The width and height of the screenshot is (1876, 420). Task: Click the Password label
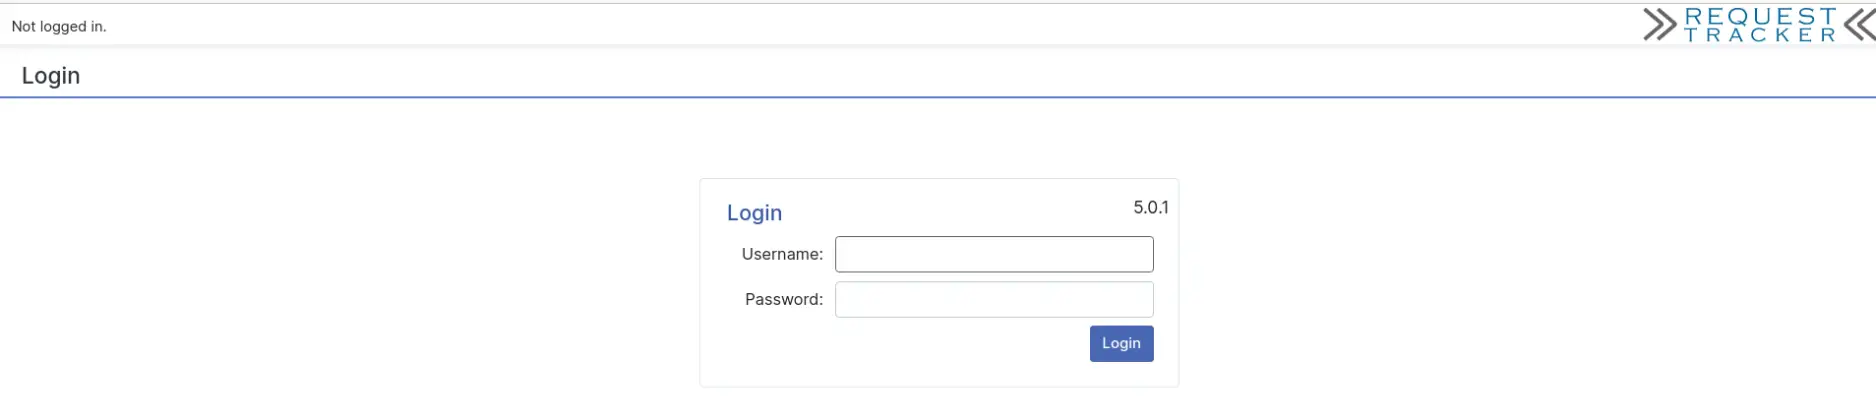point(784,299)
